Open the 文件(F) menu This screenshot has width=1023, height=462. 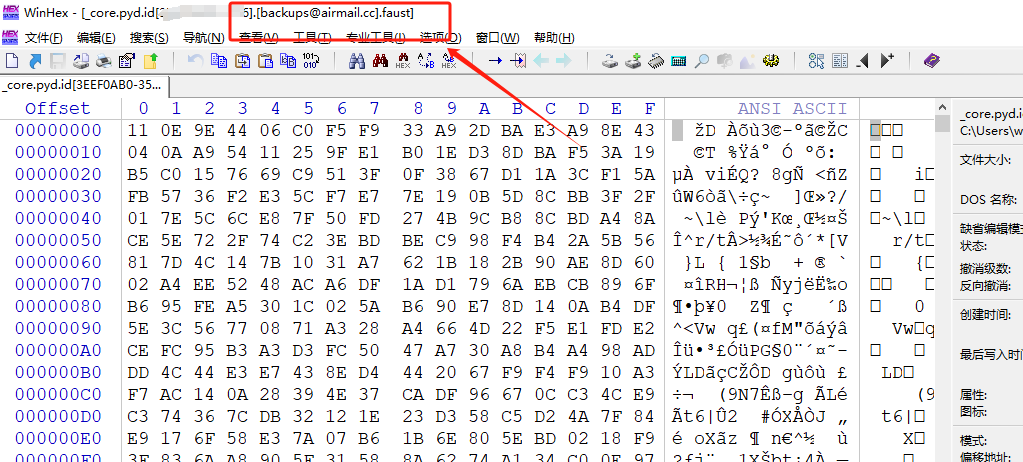tap(43, 38)
